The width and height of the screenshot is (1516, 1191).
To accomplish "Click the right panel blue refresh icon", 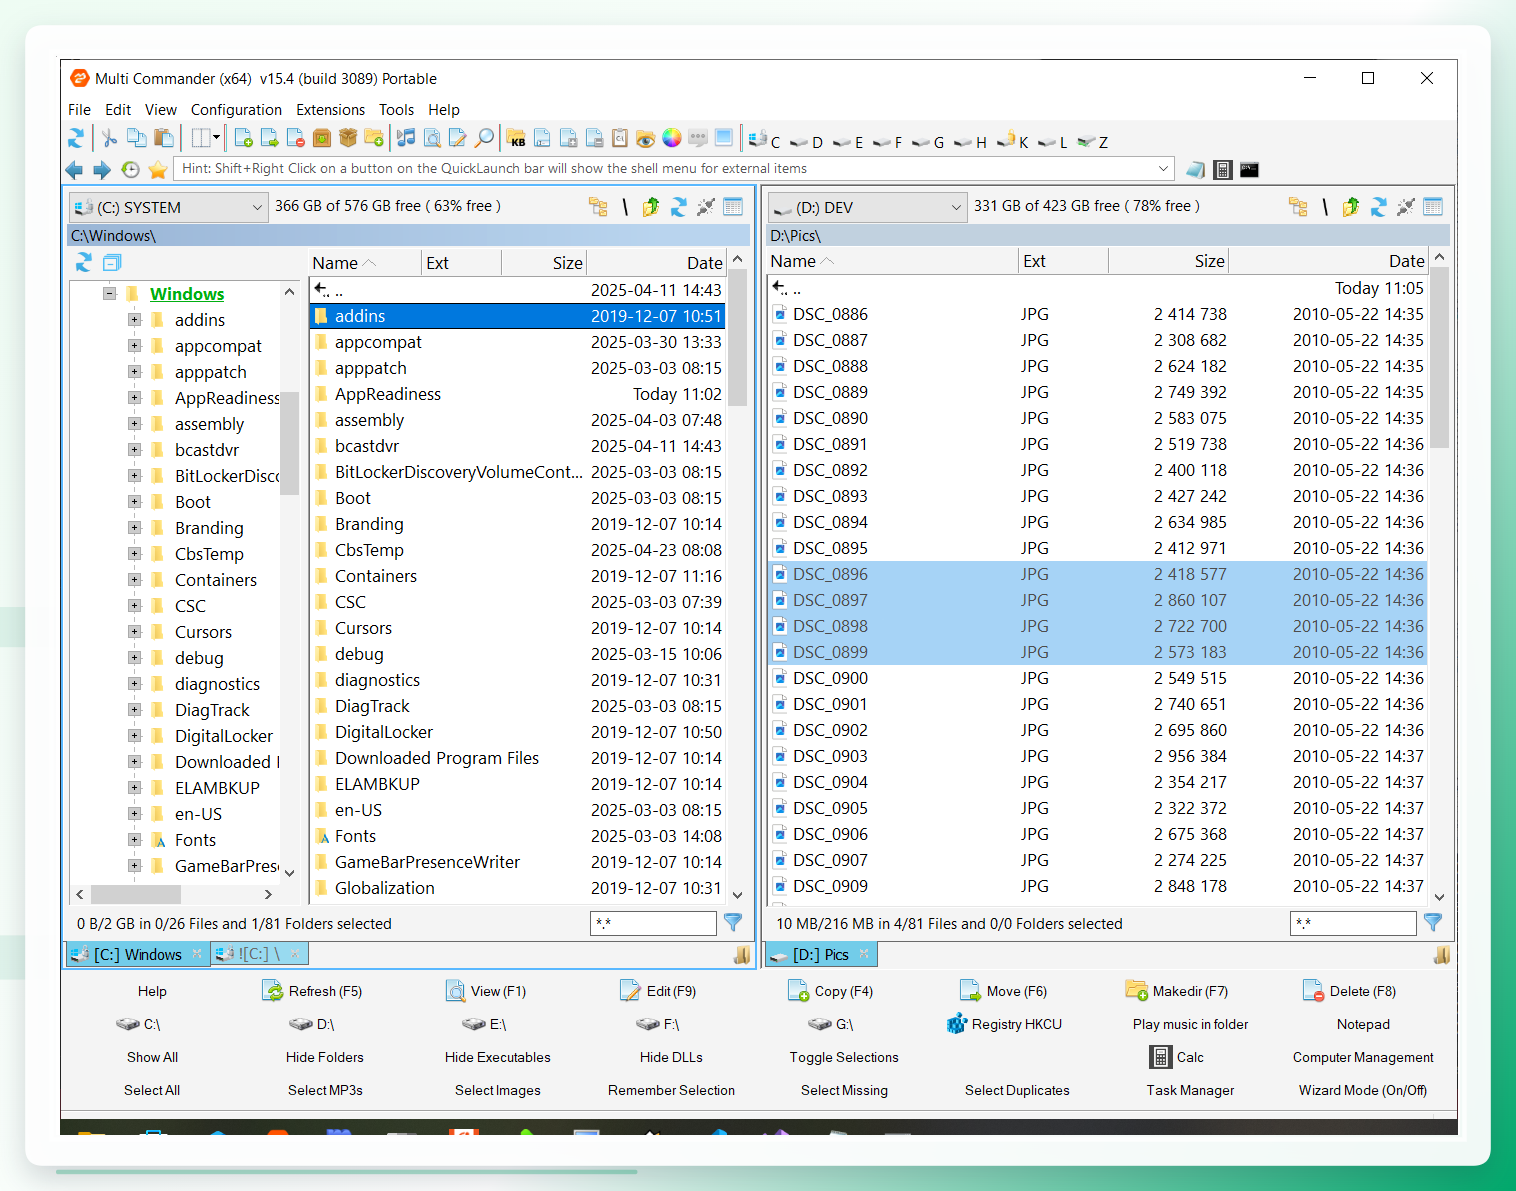I will click(1379, 207).
